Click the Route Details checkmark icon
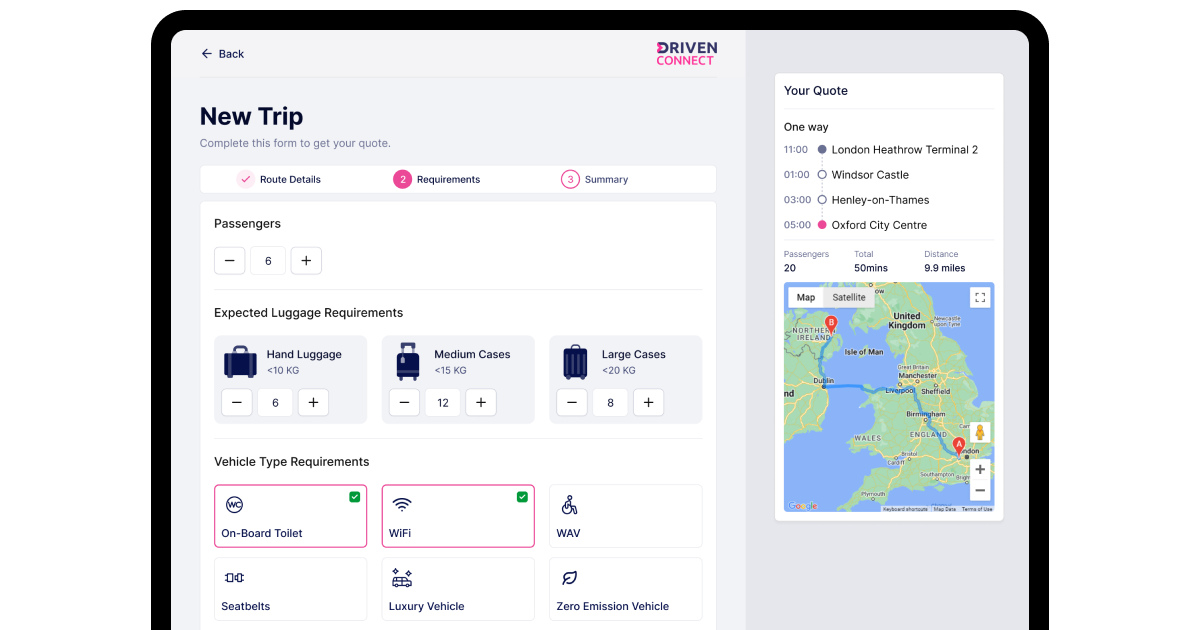1200x630 pixels. click(x=245, y=180)
